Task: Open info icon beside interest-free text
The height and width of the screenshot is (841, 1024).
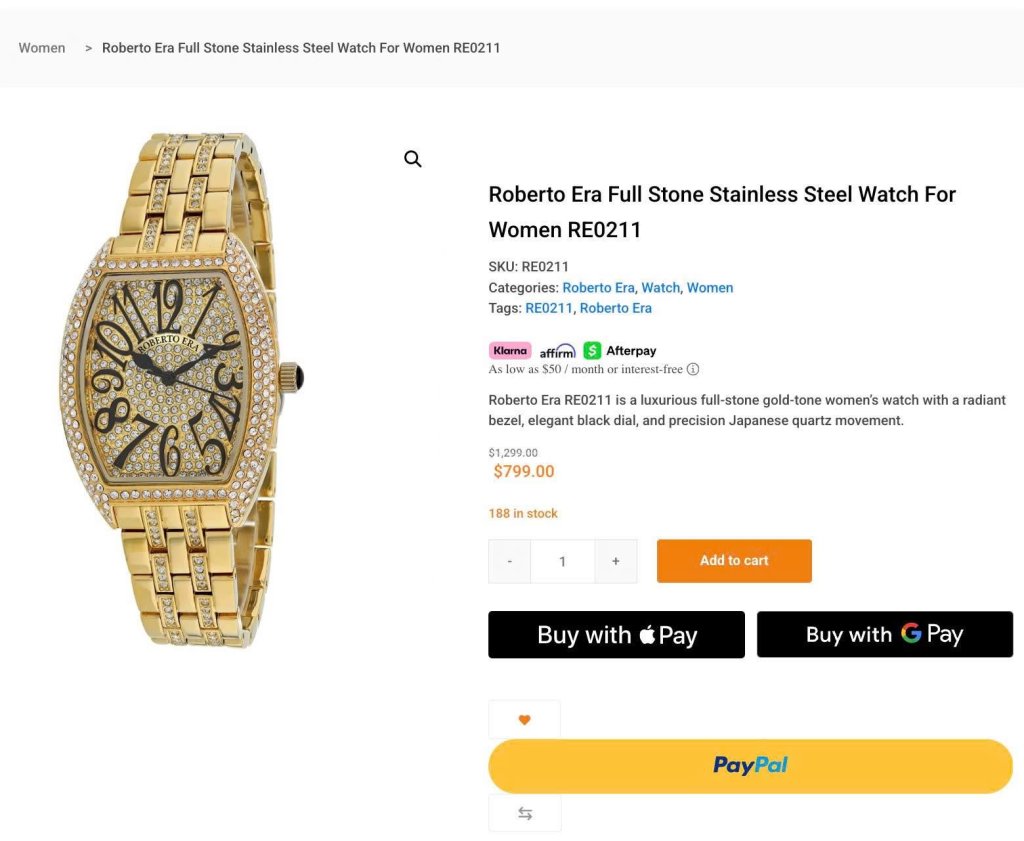Action: coord(694,369)
